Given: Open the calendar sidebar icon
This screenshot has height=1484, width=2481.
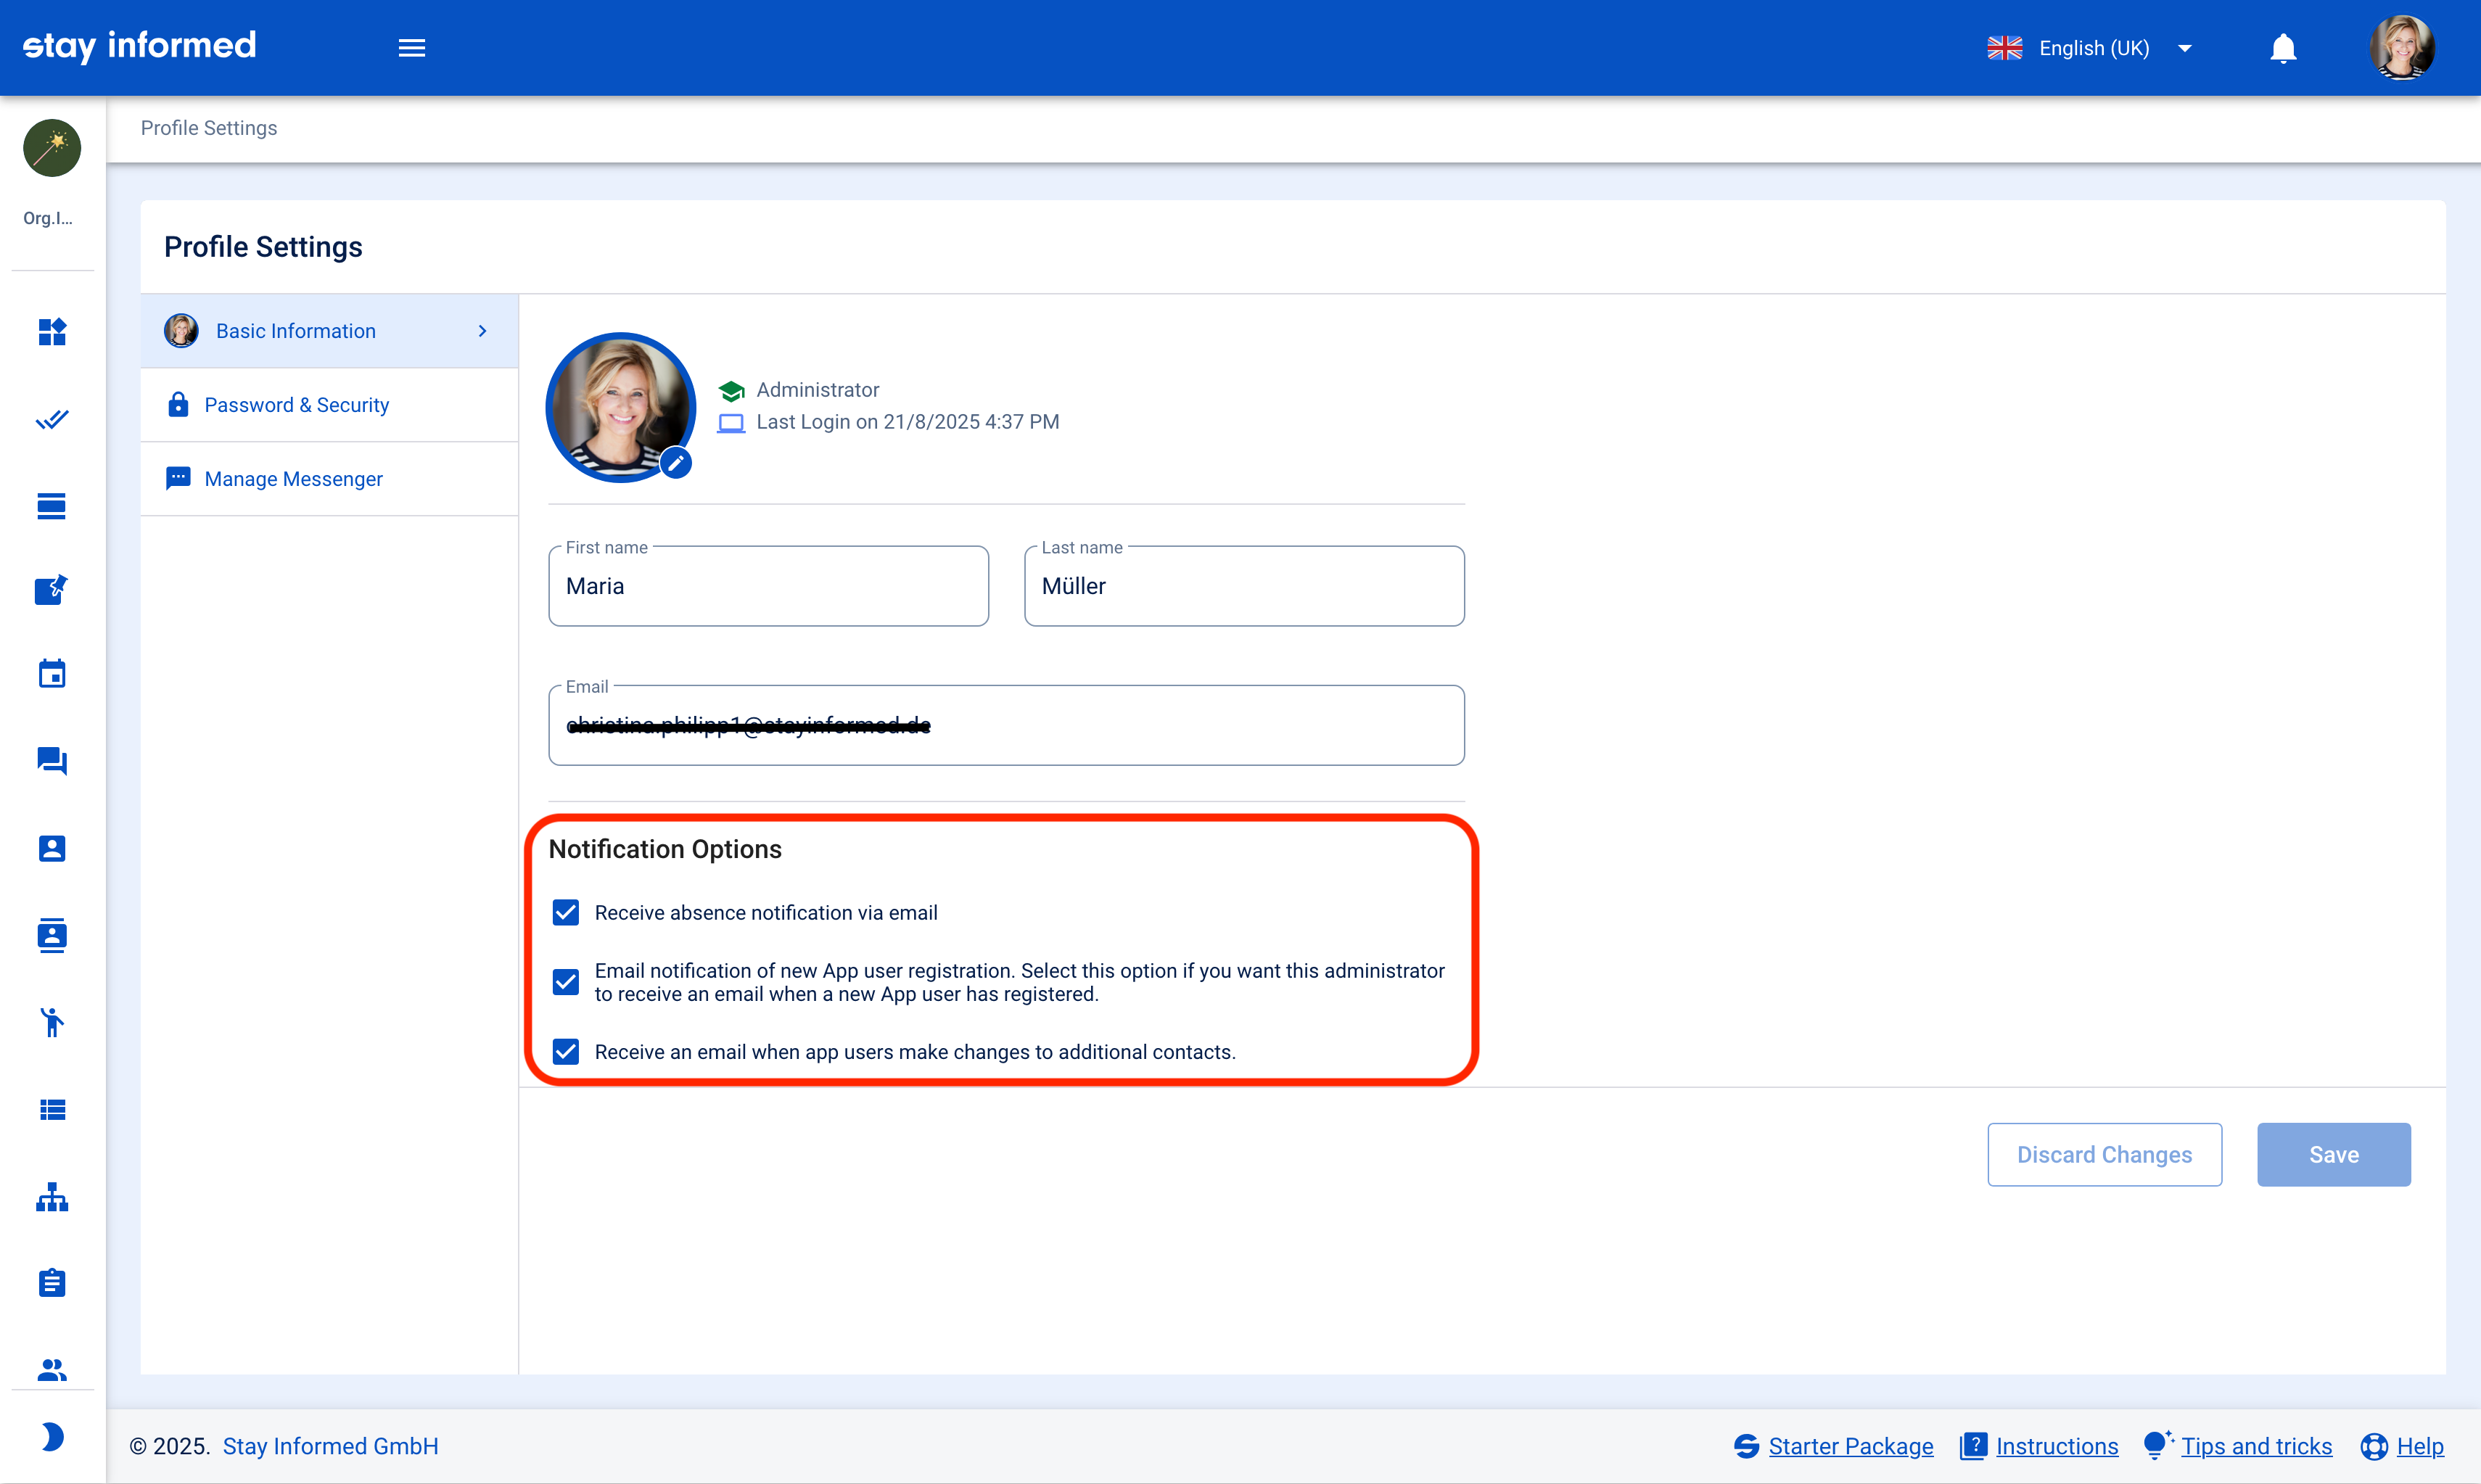Looking at the screenshot, I should (x=52, y=674).
